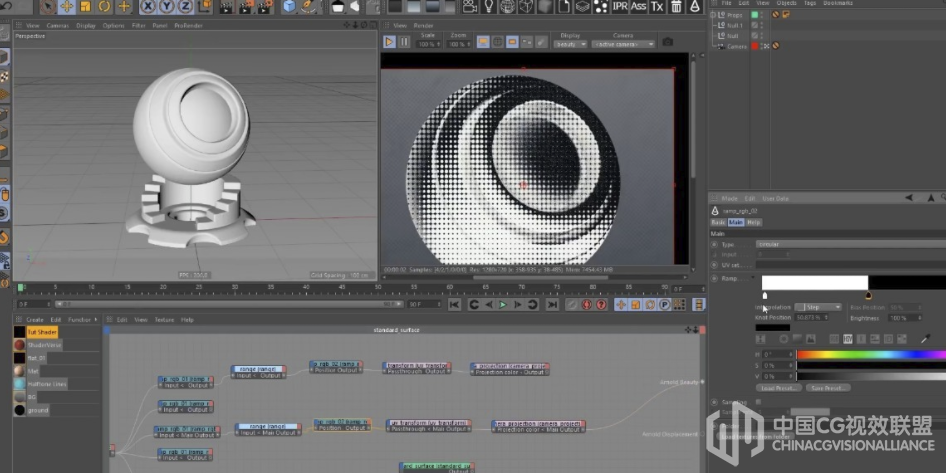The width and height of the screenshot is (946, 473).
Task: Open the Arnold Ass export button
Action: coord(638,7)
